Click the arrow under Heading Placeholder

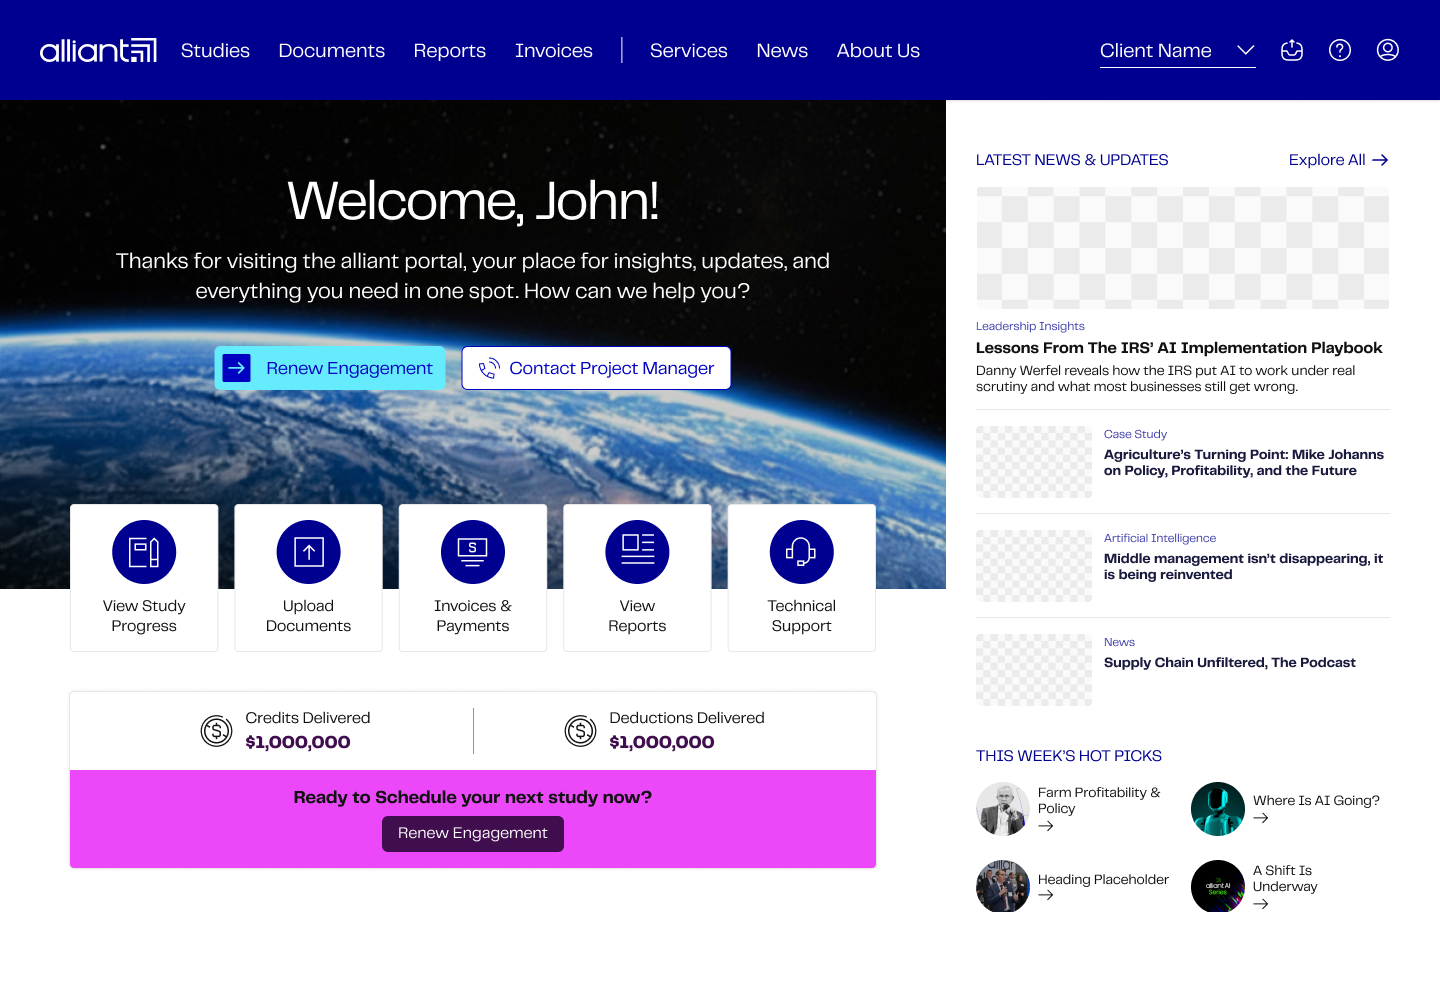click(x=1046, y=895)
